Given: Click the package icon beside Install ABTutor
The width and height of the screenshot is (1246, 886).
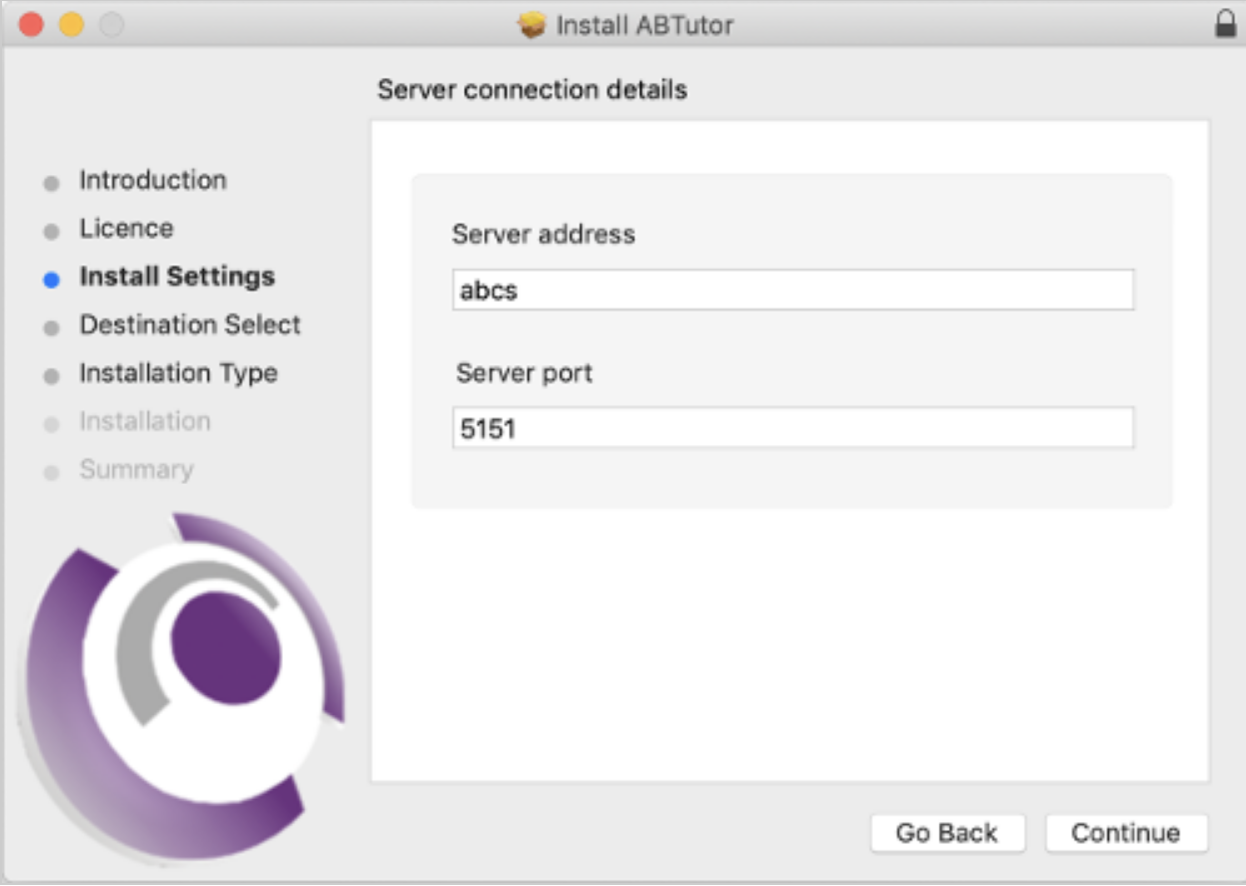Looking at the screenshot, I should coord(532,25).
